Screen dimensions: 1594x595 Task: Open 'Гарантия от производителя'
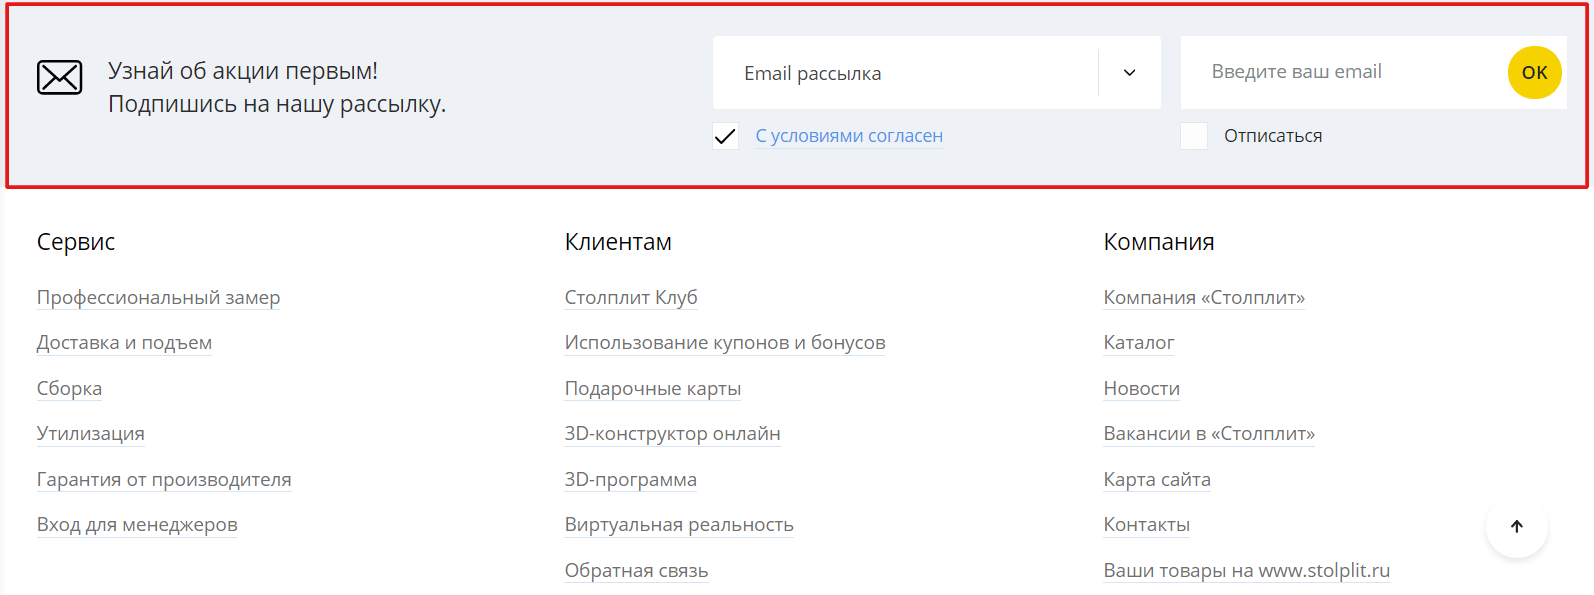[165, 479]
